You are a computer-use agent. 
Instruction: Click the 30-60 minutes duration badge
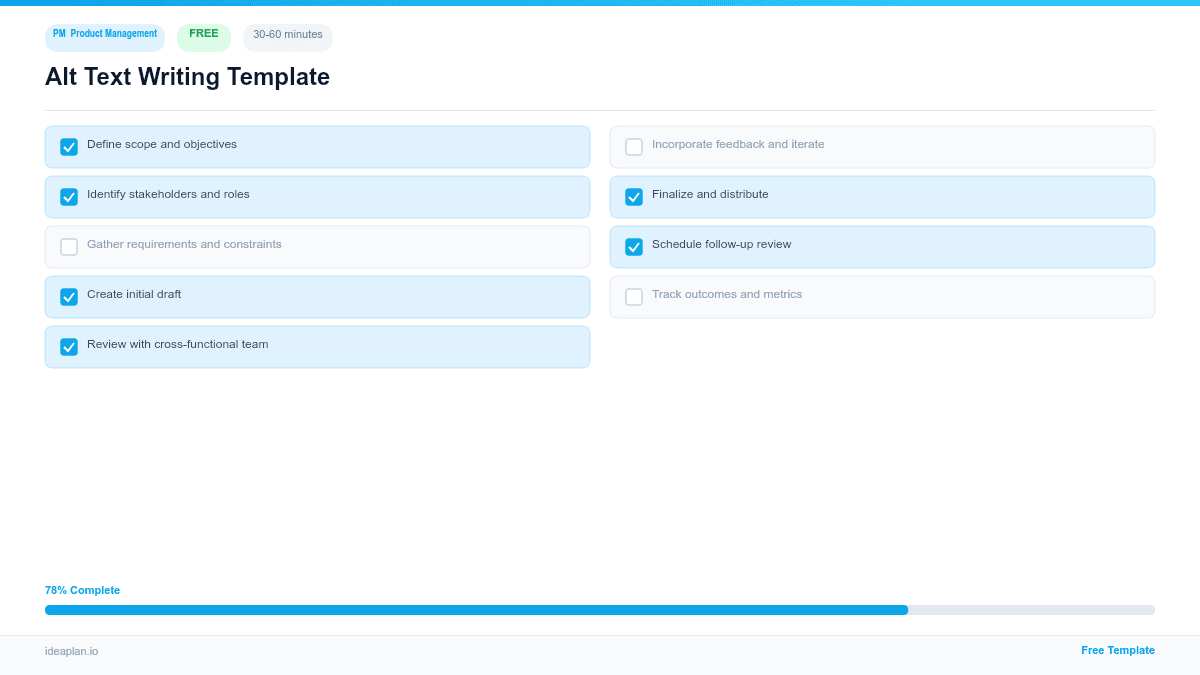tap(287, 37)
